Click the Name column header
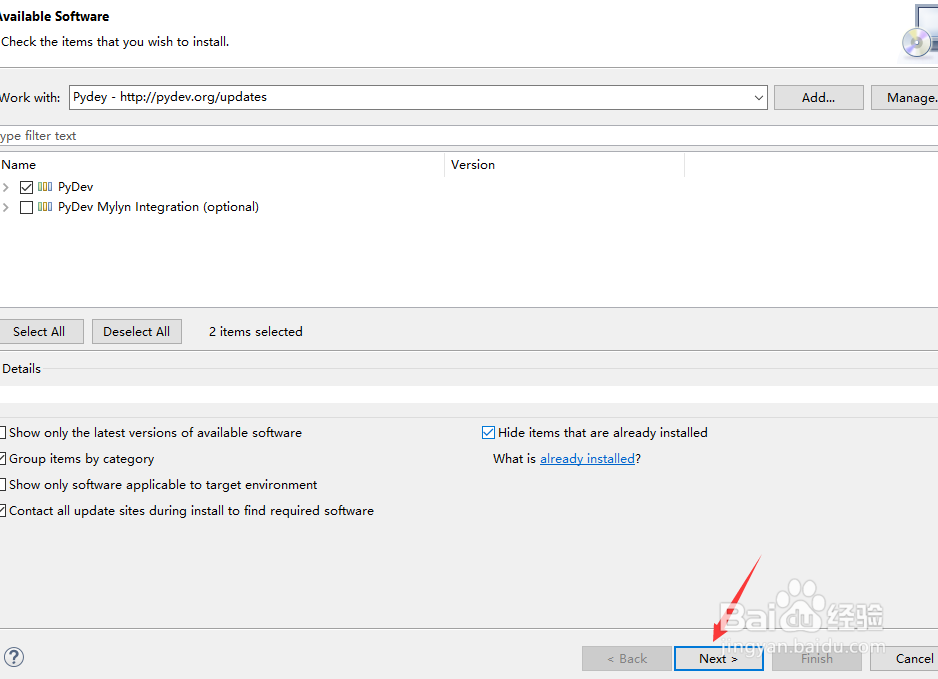The height and width of the screenshot is (679, 938). pos(221,165)
